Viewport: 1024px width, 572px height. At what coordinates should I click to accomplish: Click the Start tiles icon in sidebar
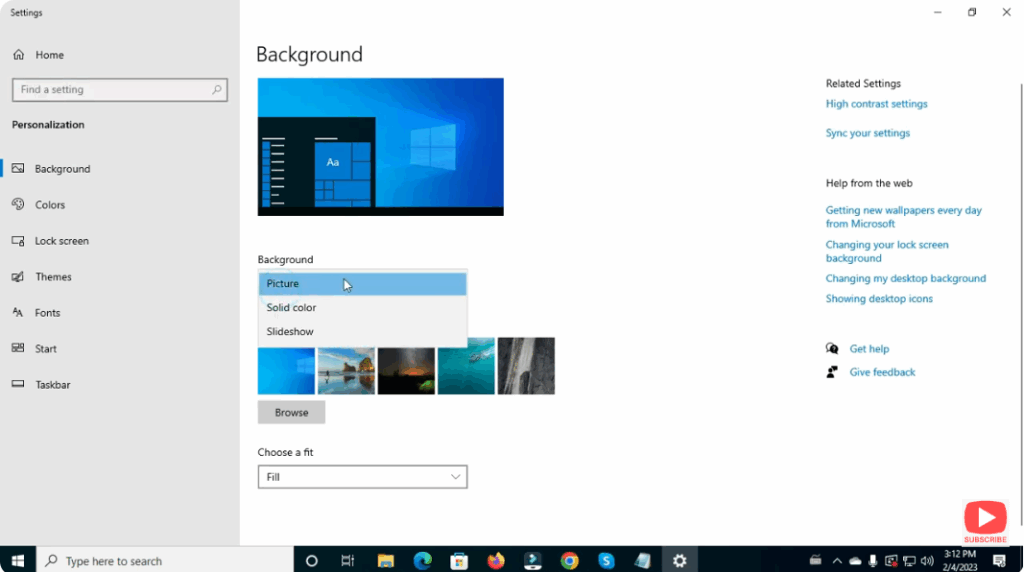pyautogui.click(x=18, y=348)
